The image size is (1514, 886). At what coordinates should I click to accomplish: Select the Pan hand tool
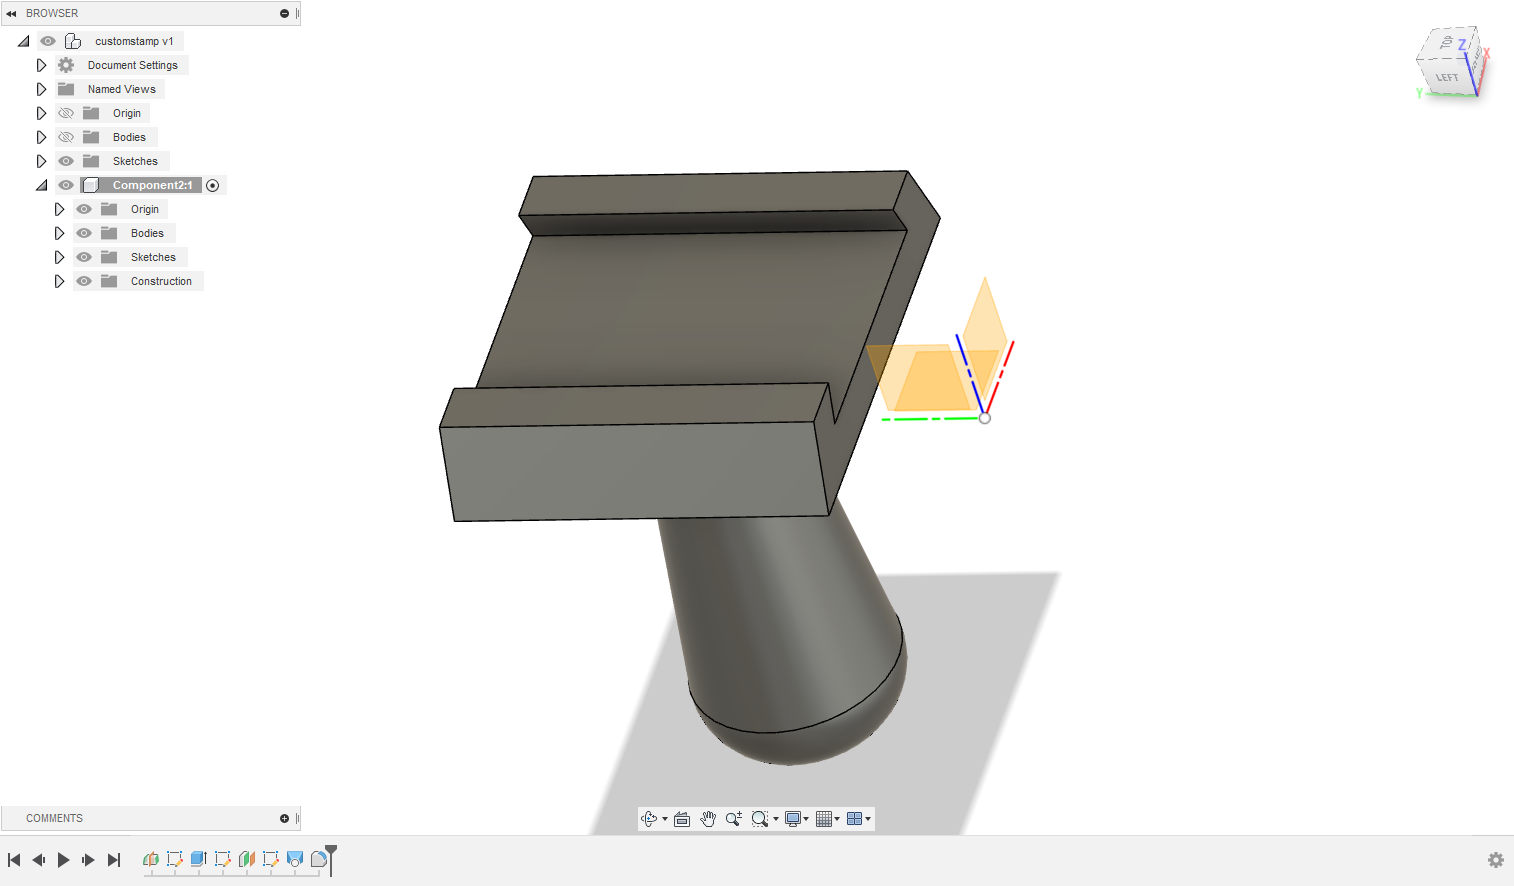tap(708, 819)
